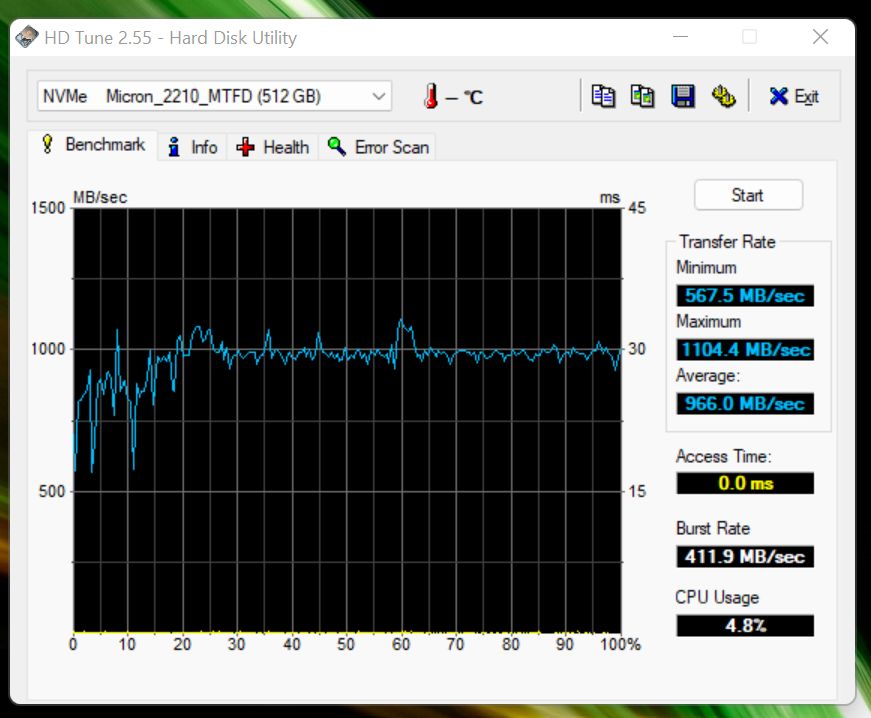Click the magnifier Error Scan icon
Viewport: 871px width, 718px height.
pos(336,146)
